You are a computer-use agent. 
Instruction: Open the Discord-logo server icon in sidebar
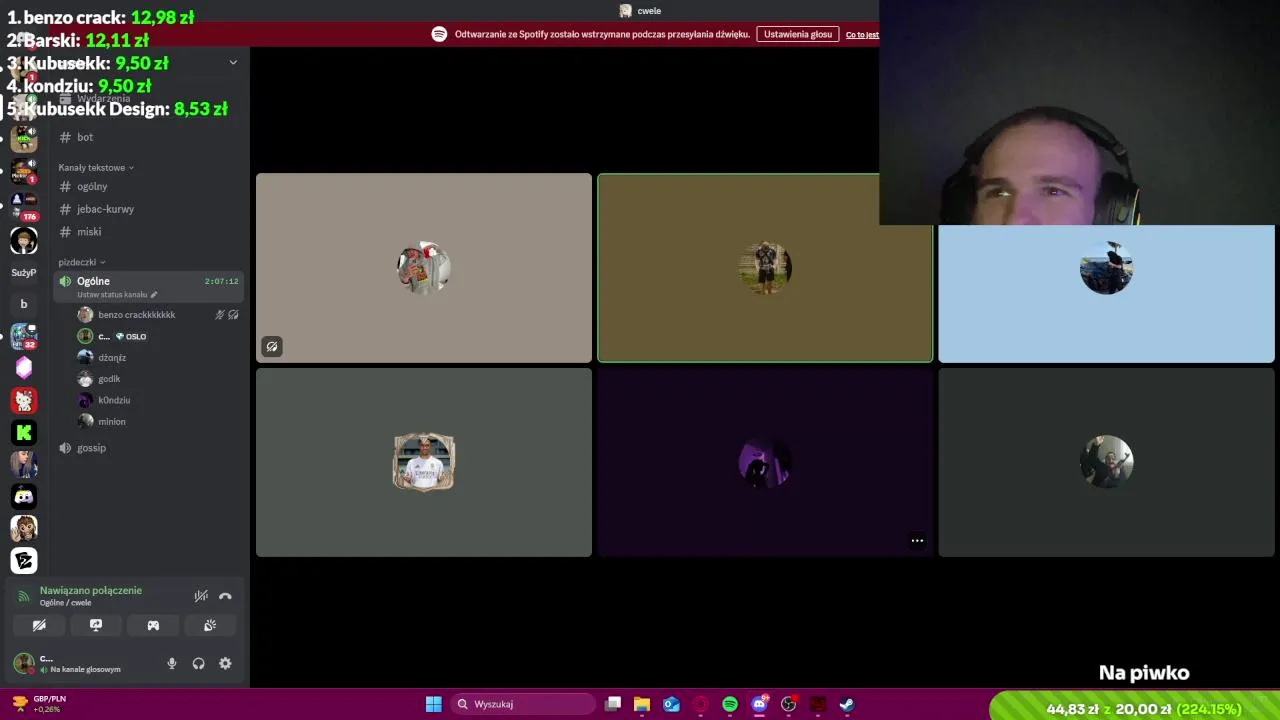[x=24, y=496]
